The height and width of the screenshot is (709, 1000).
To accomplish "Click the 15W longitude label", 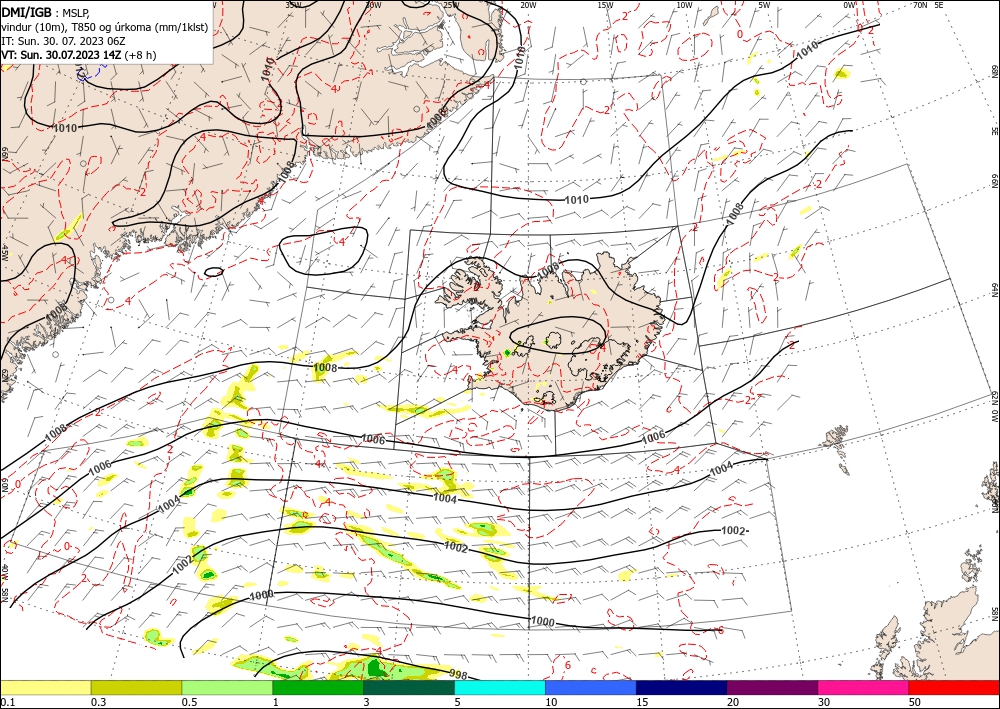I will pos(605,5).
